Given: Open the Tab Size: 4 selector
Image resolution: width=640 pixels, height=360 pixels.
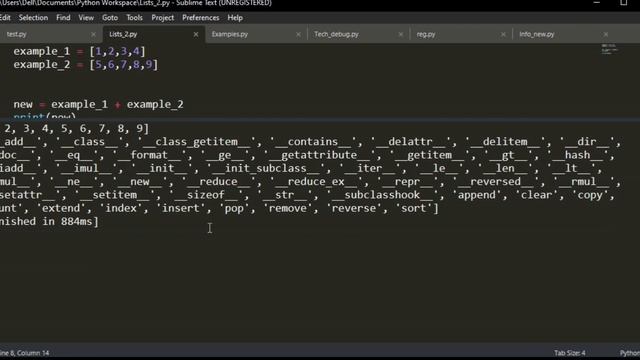Looking at the screenshot, I should [x=569, y=353].
